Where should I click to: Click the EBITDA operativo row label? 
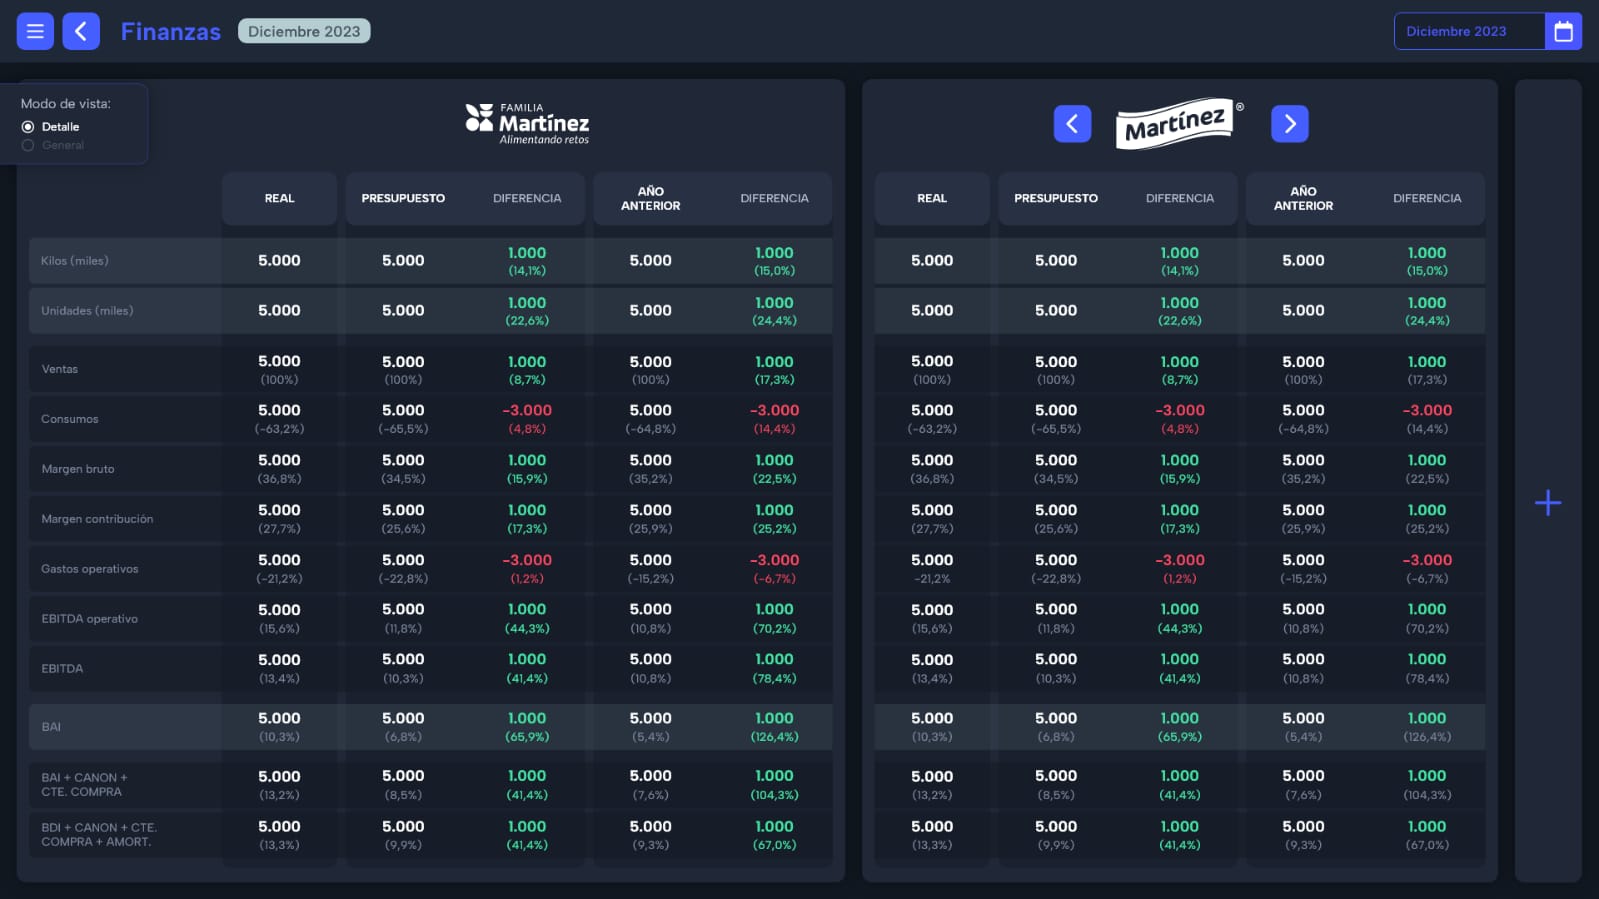[x=90, y=619]
